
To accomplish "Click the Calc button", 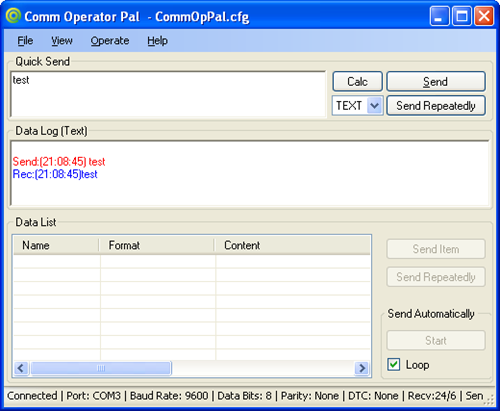I will tap(357, 81).
